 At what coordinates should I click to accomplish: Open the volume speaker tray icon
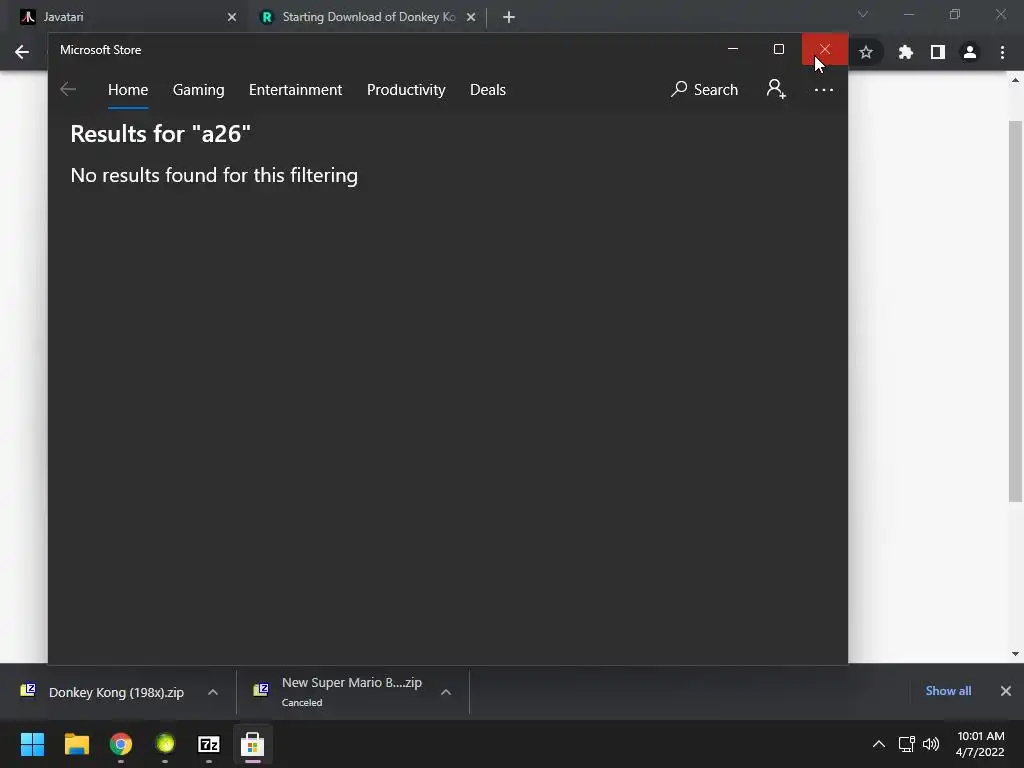931,744
